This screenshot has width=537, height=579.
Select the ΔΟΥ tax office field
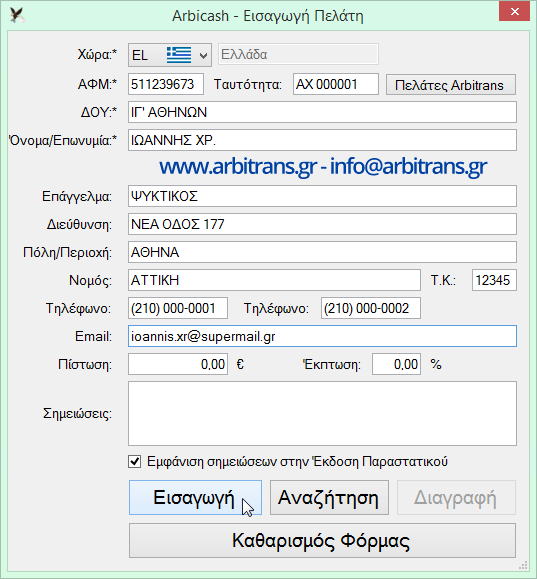pos(322,112)
